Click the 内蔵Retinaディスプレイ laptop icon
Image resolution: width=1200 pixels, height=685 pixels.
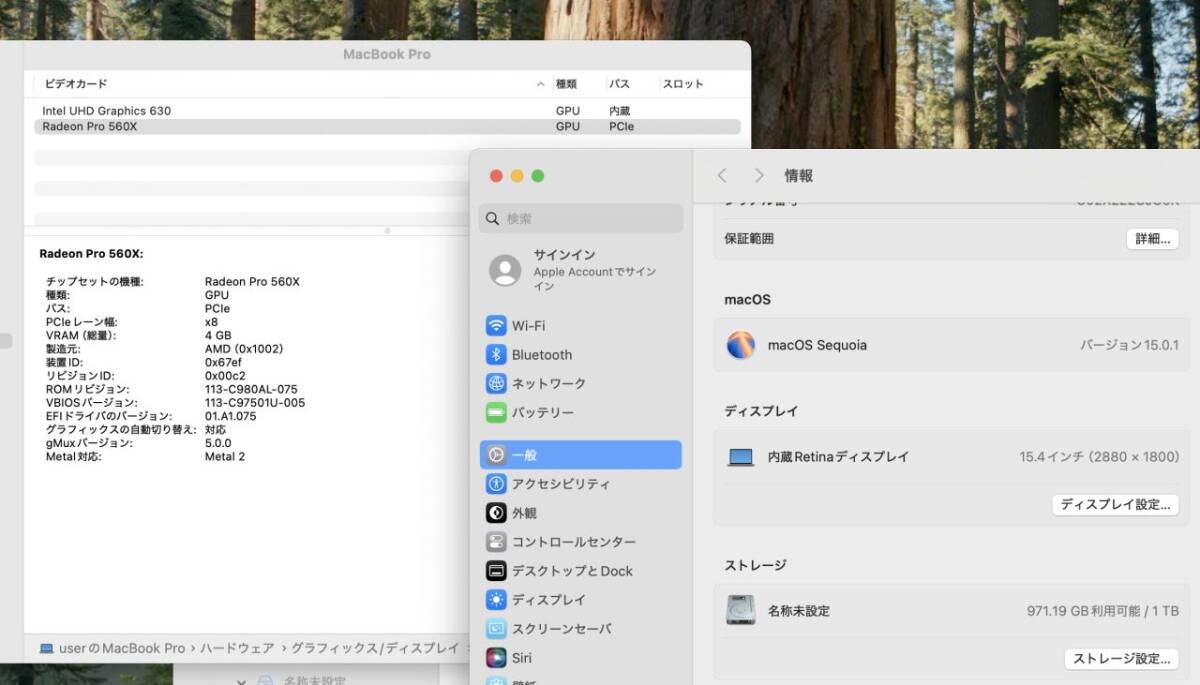pos(741,457)
